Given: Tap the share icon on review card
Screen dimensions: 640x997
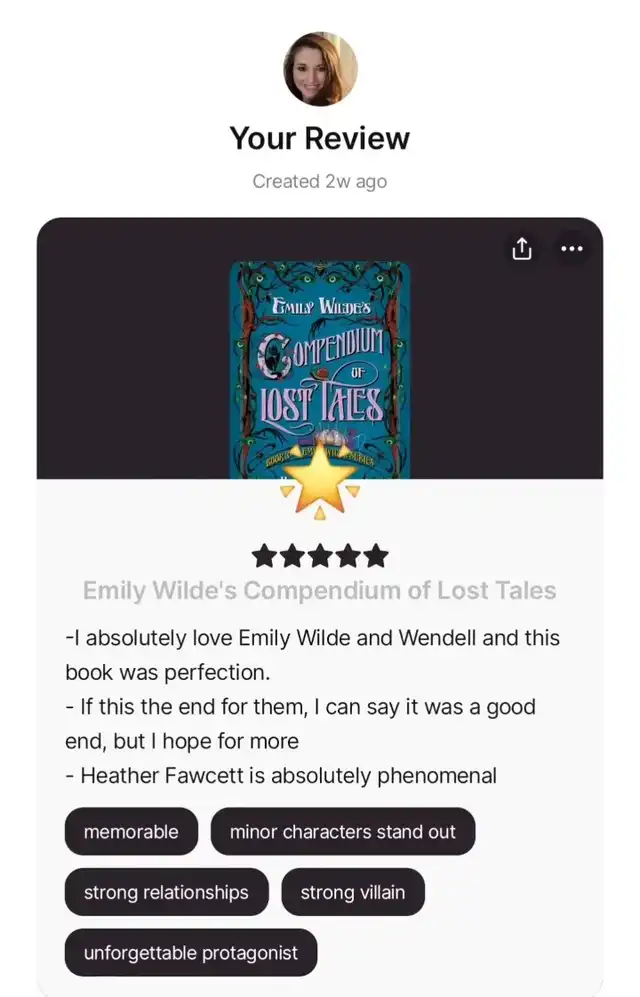Looking at the screenshot, I should tap(522, 249).
